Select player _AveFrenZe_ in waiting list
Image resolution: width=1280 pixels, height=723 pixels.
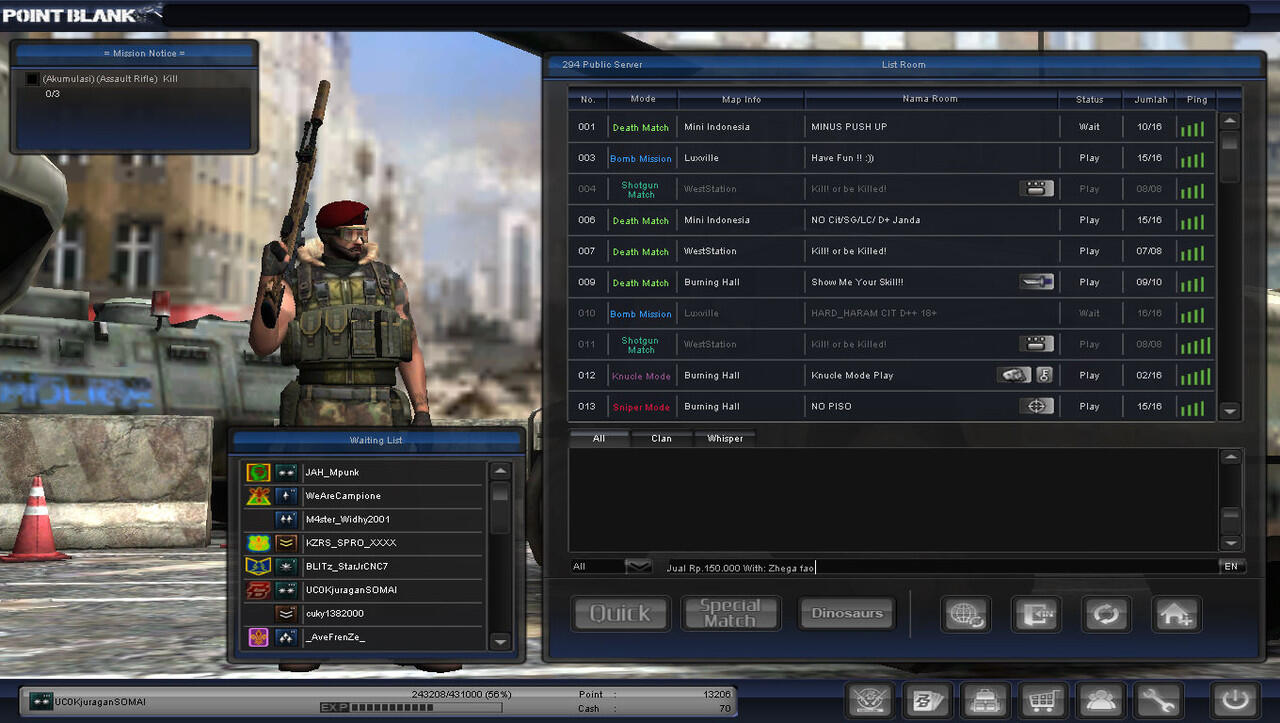pos(365,637)
